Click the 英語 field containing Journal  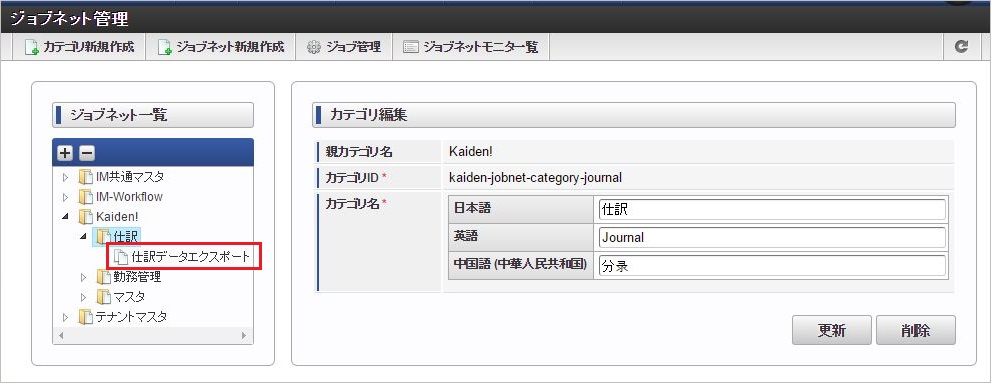click(772, 238)
